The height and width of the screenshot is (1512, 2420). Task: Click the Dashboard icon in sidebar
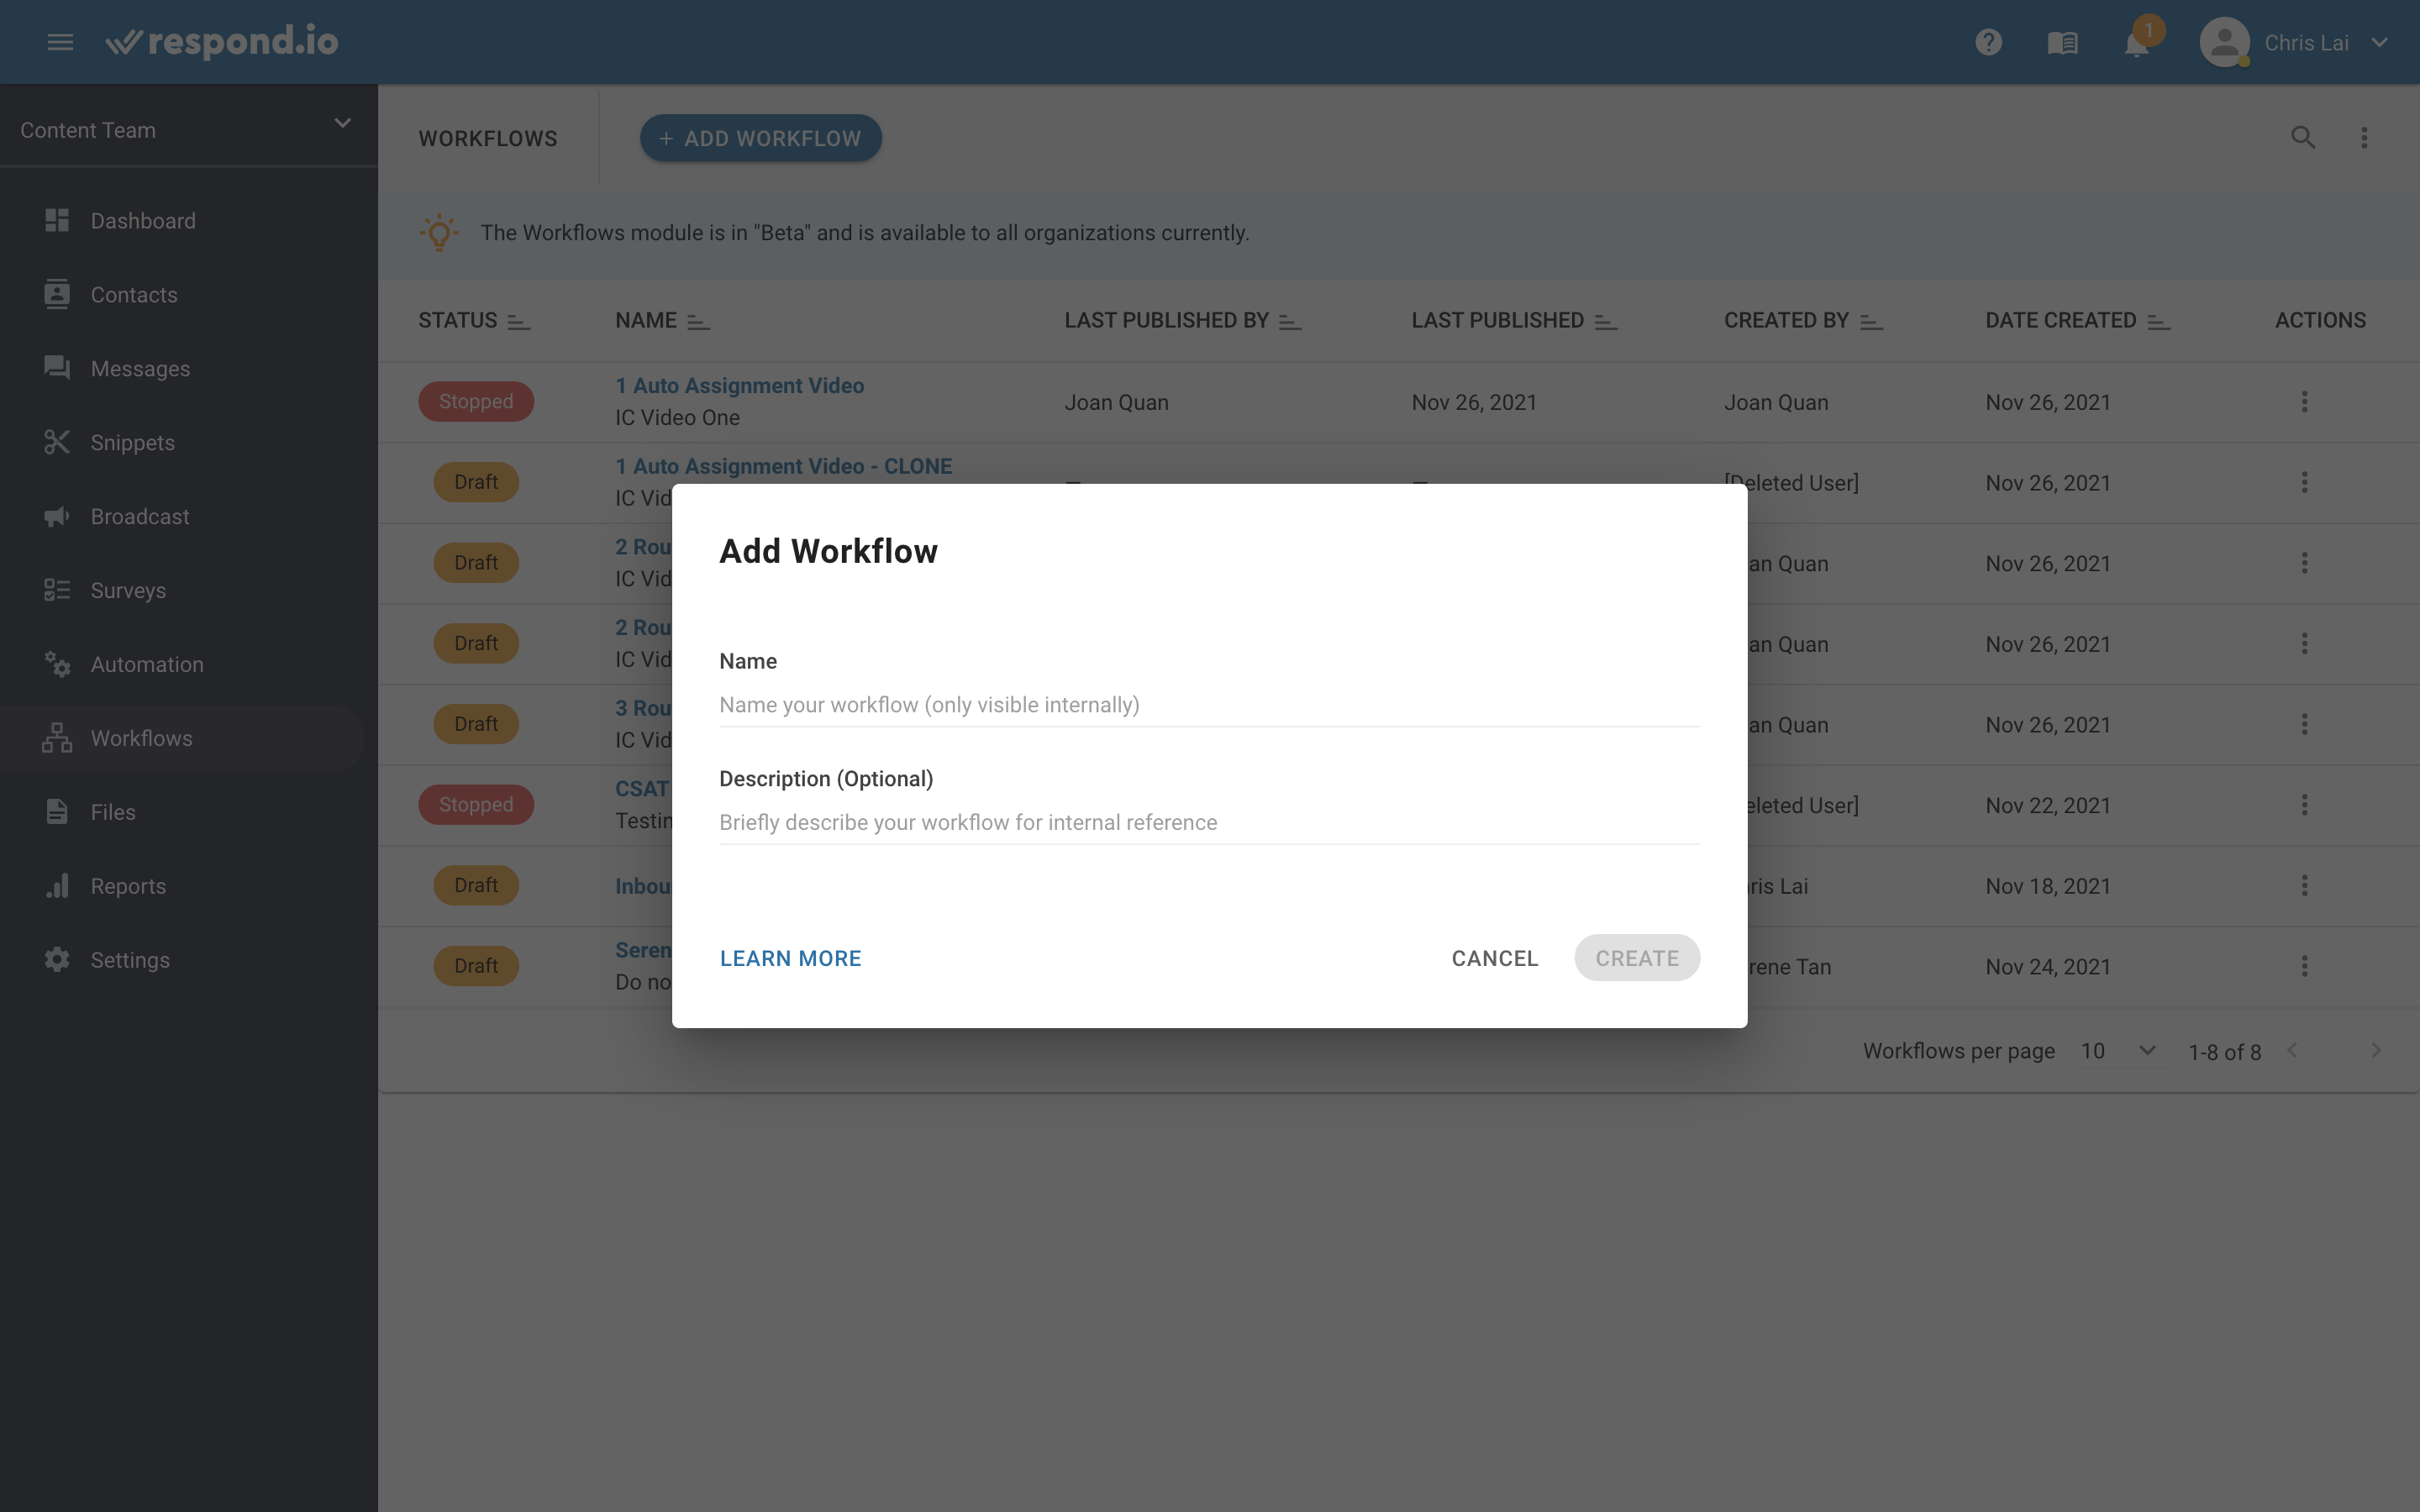[57, 219]
